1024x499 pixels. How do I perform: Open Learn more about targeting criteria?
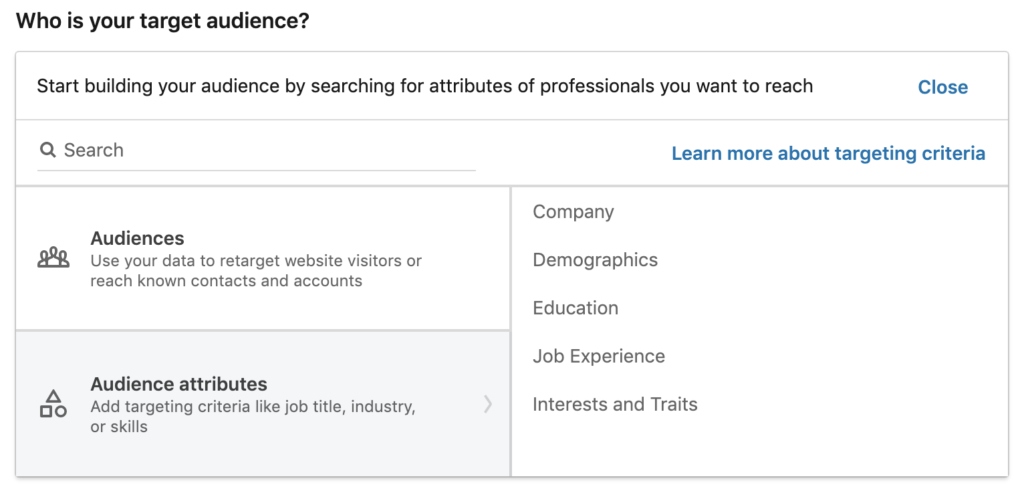point(828,153)
